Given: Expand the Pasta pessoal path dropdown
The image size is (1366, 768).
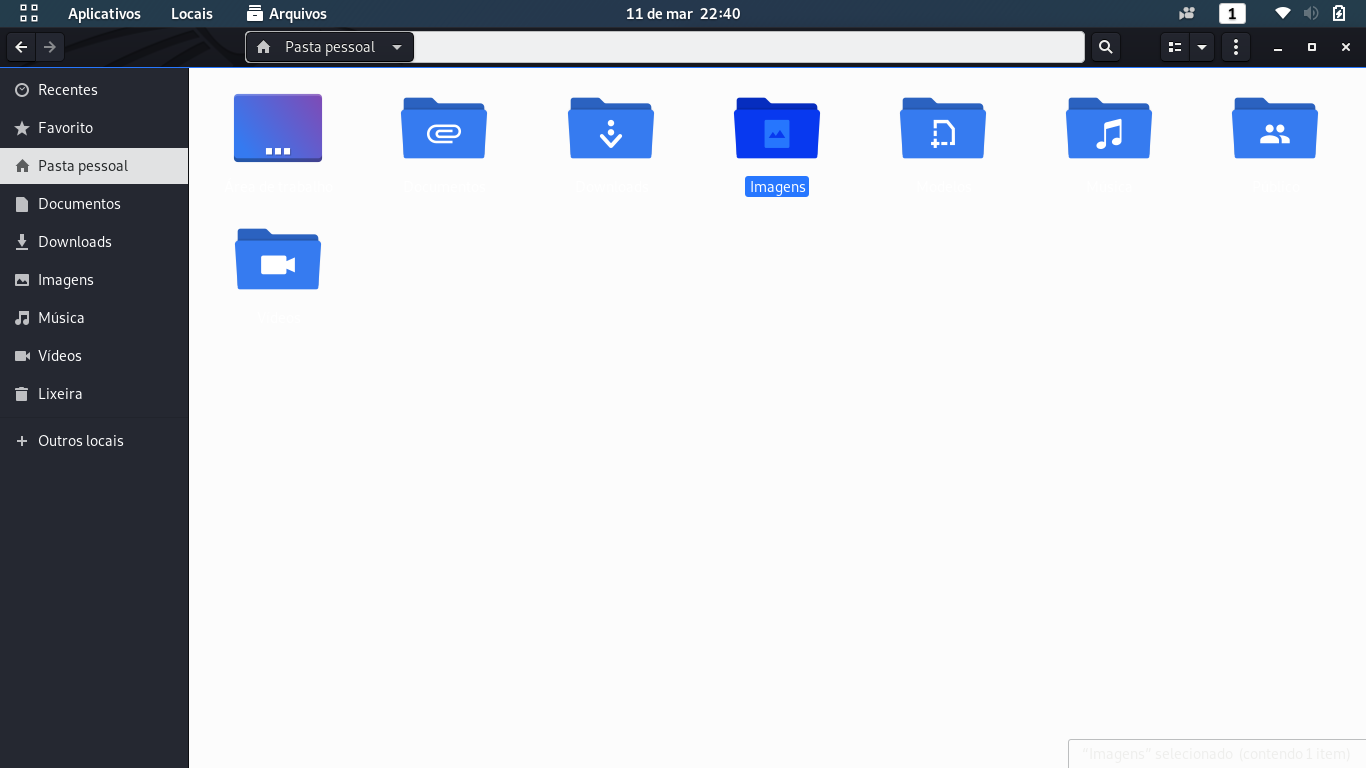Looking at the screenshot, I should point(397,47).
